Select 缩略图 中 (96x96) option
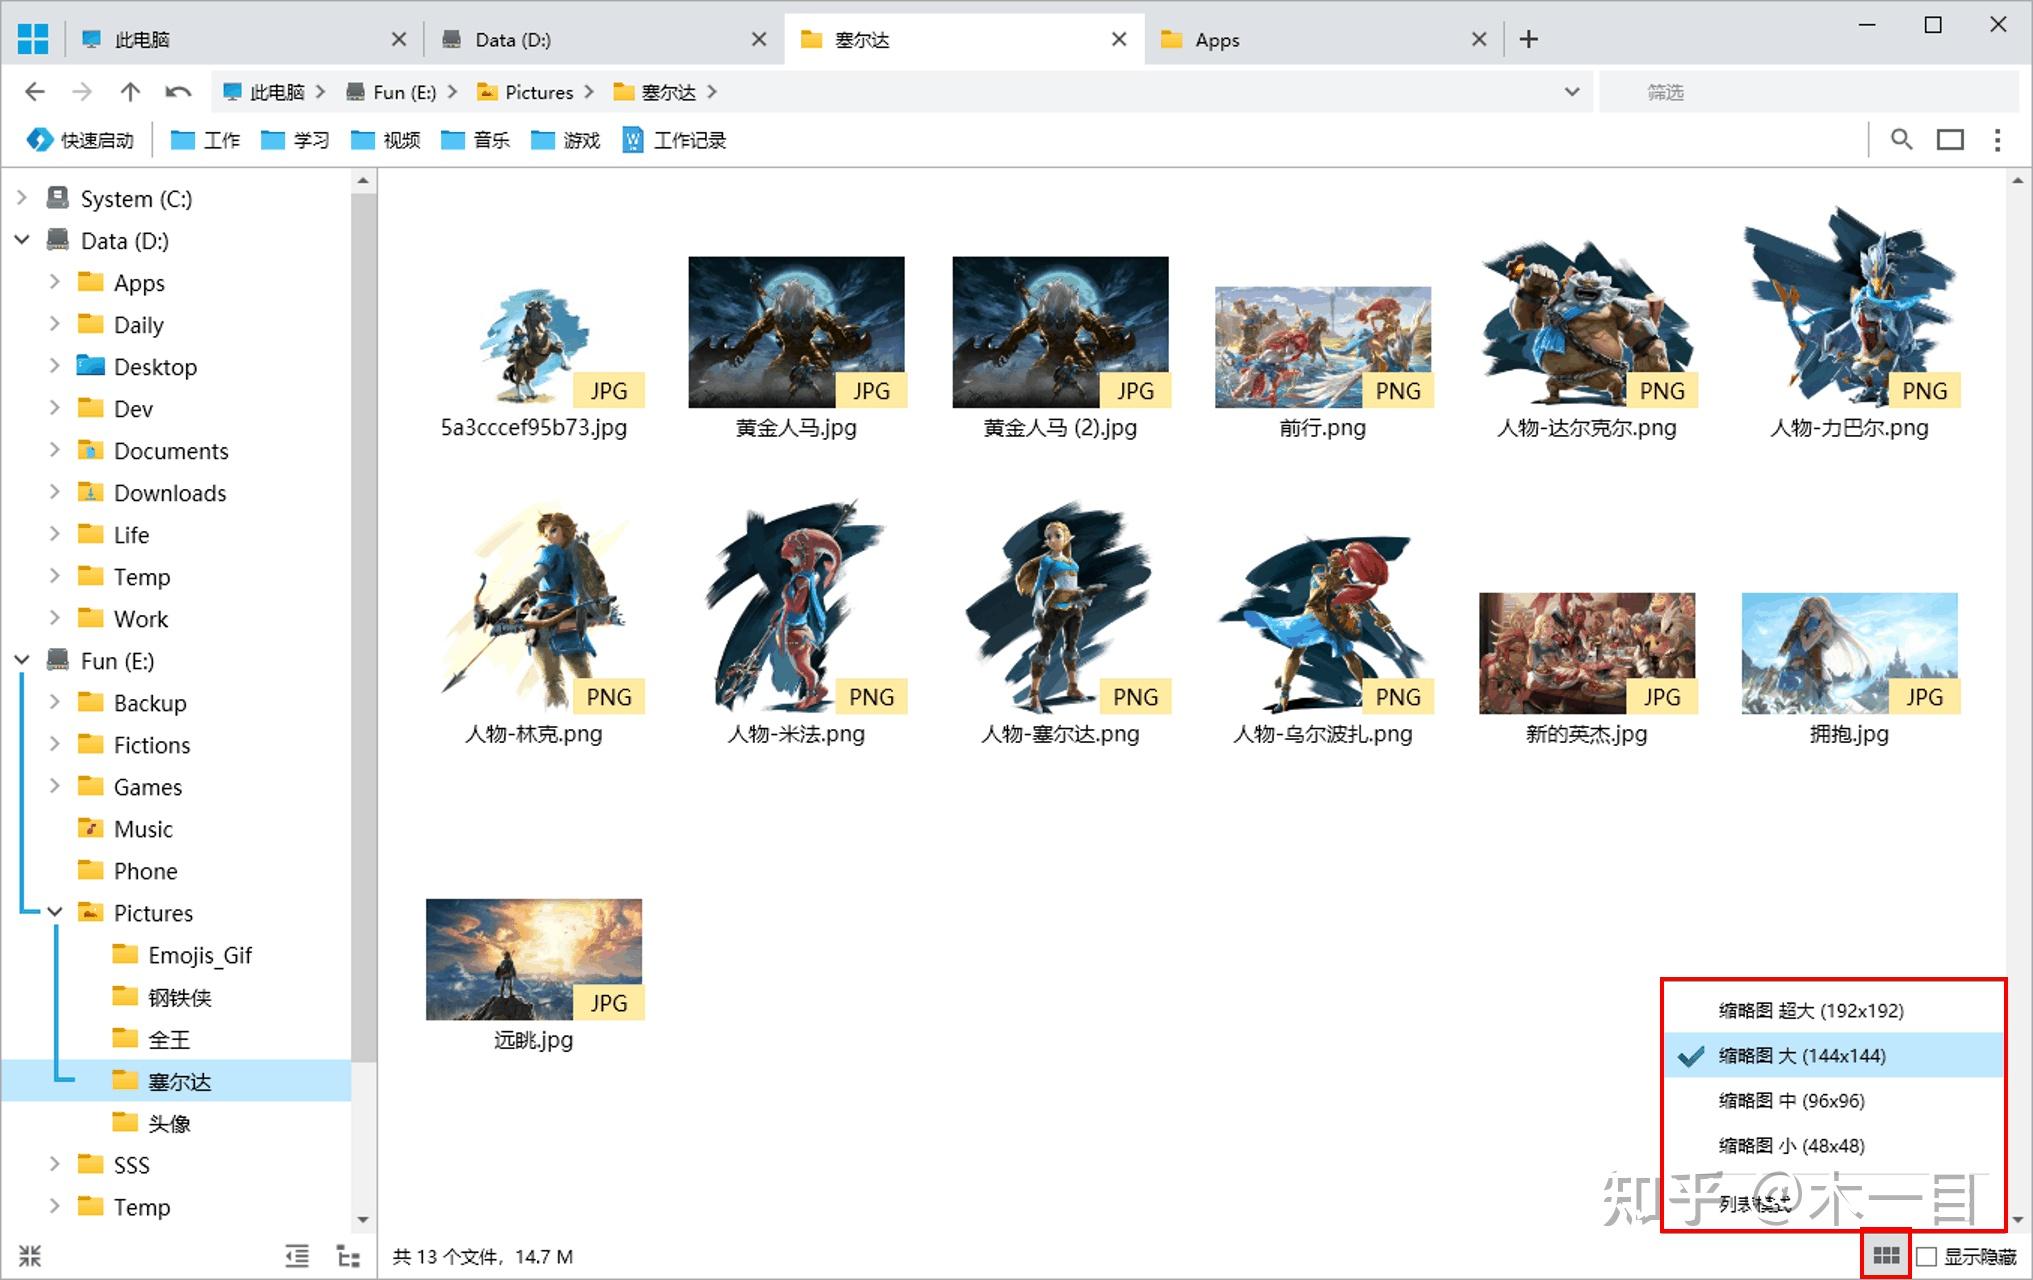This screenshot has width=2033, height=1280. click(1833, 1100)
